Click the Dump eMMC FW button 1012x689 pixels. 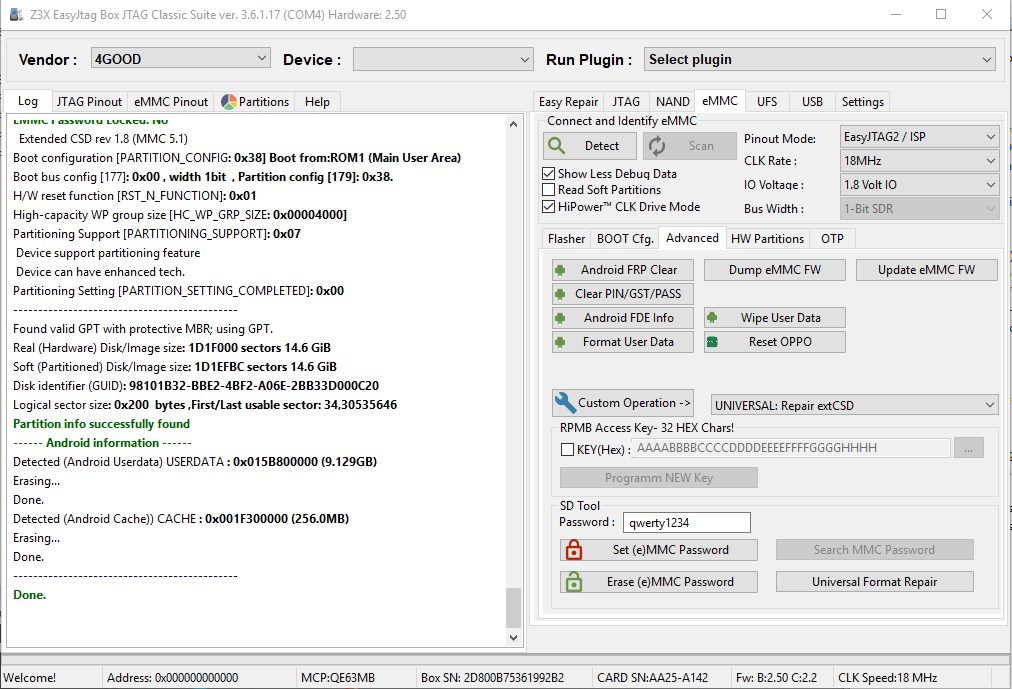(x=774, y=270)
